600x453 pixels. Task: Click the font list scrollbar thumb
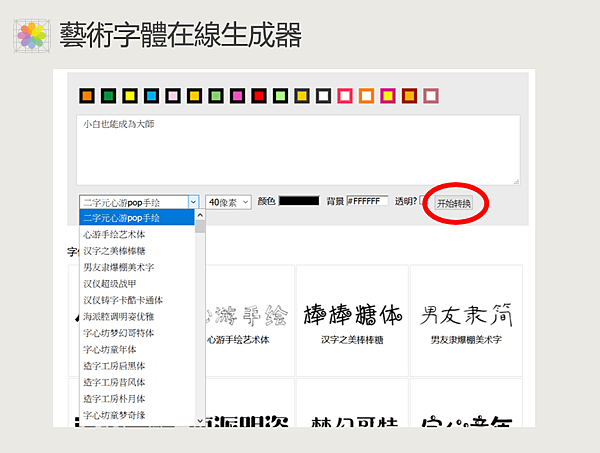[200, 227]
